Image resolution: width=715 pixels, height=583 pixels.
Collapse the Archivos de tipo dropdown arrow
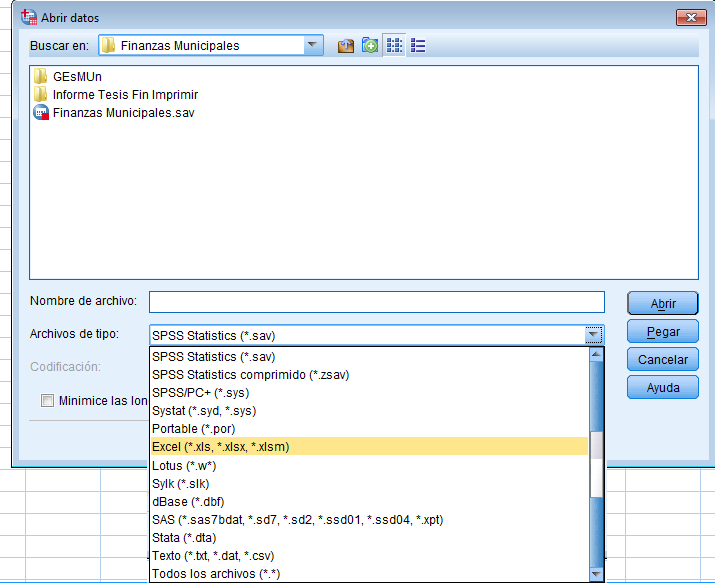point(593,335)
